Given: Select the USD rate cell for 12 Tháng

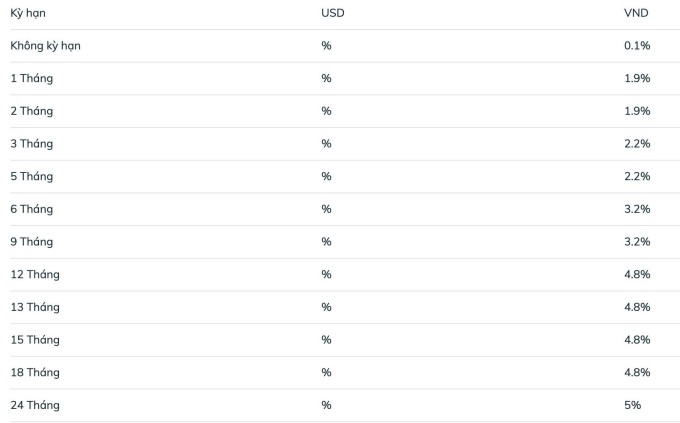Looking at the screenshot, I should coord(327,274).
